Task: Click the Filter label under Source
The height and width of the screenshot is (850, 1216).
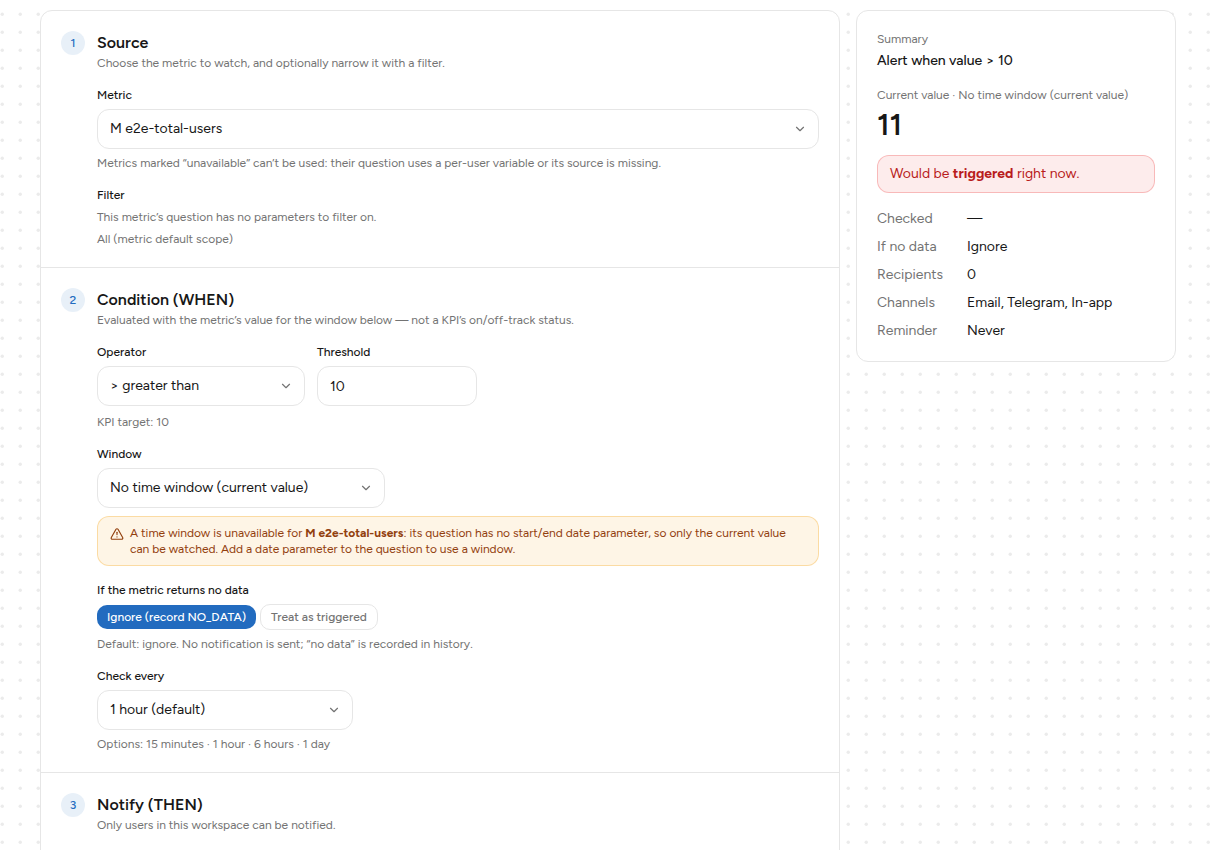Action: pos(111,195)
